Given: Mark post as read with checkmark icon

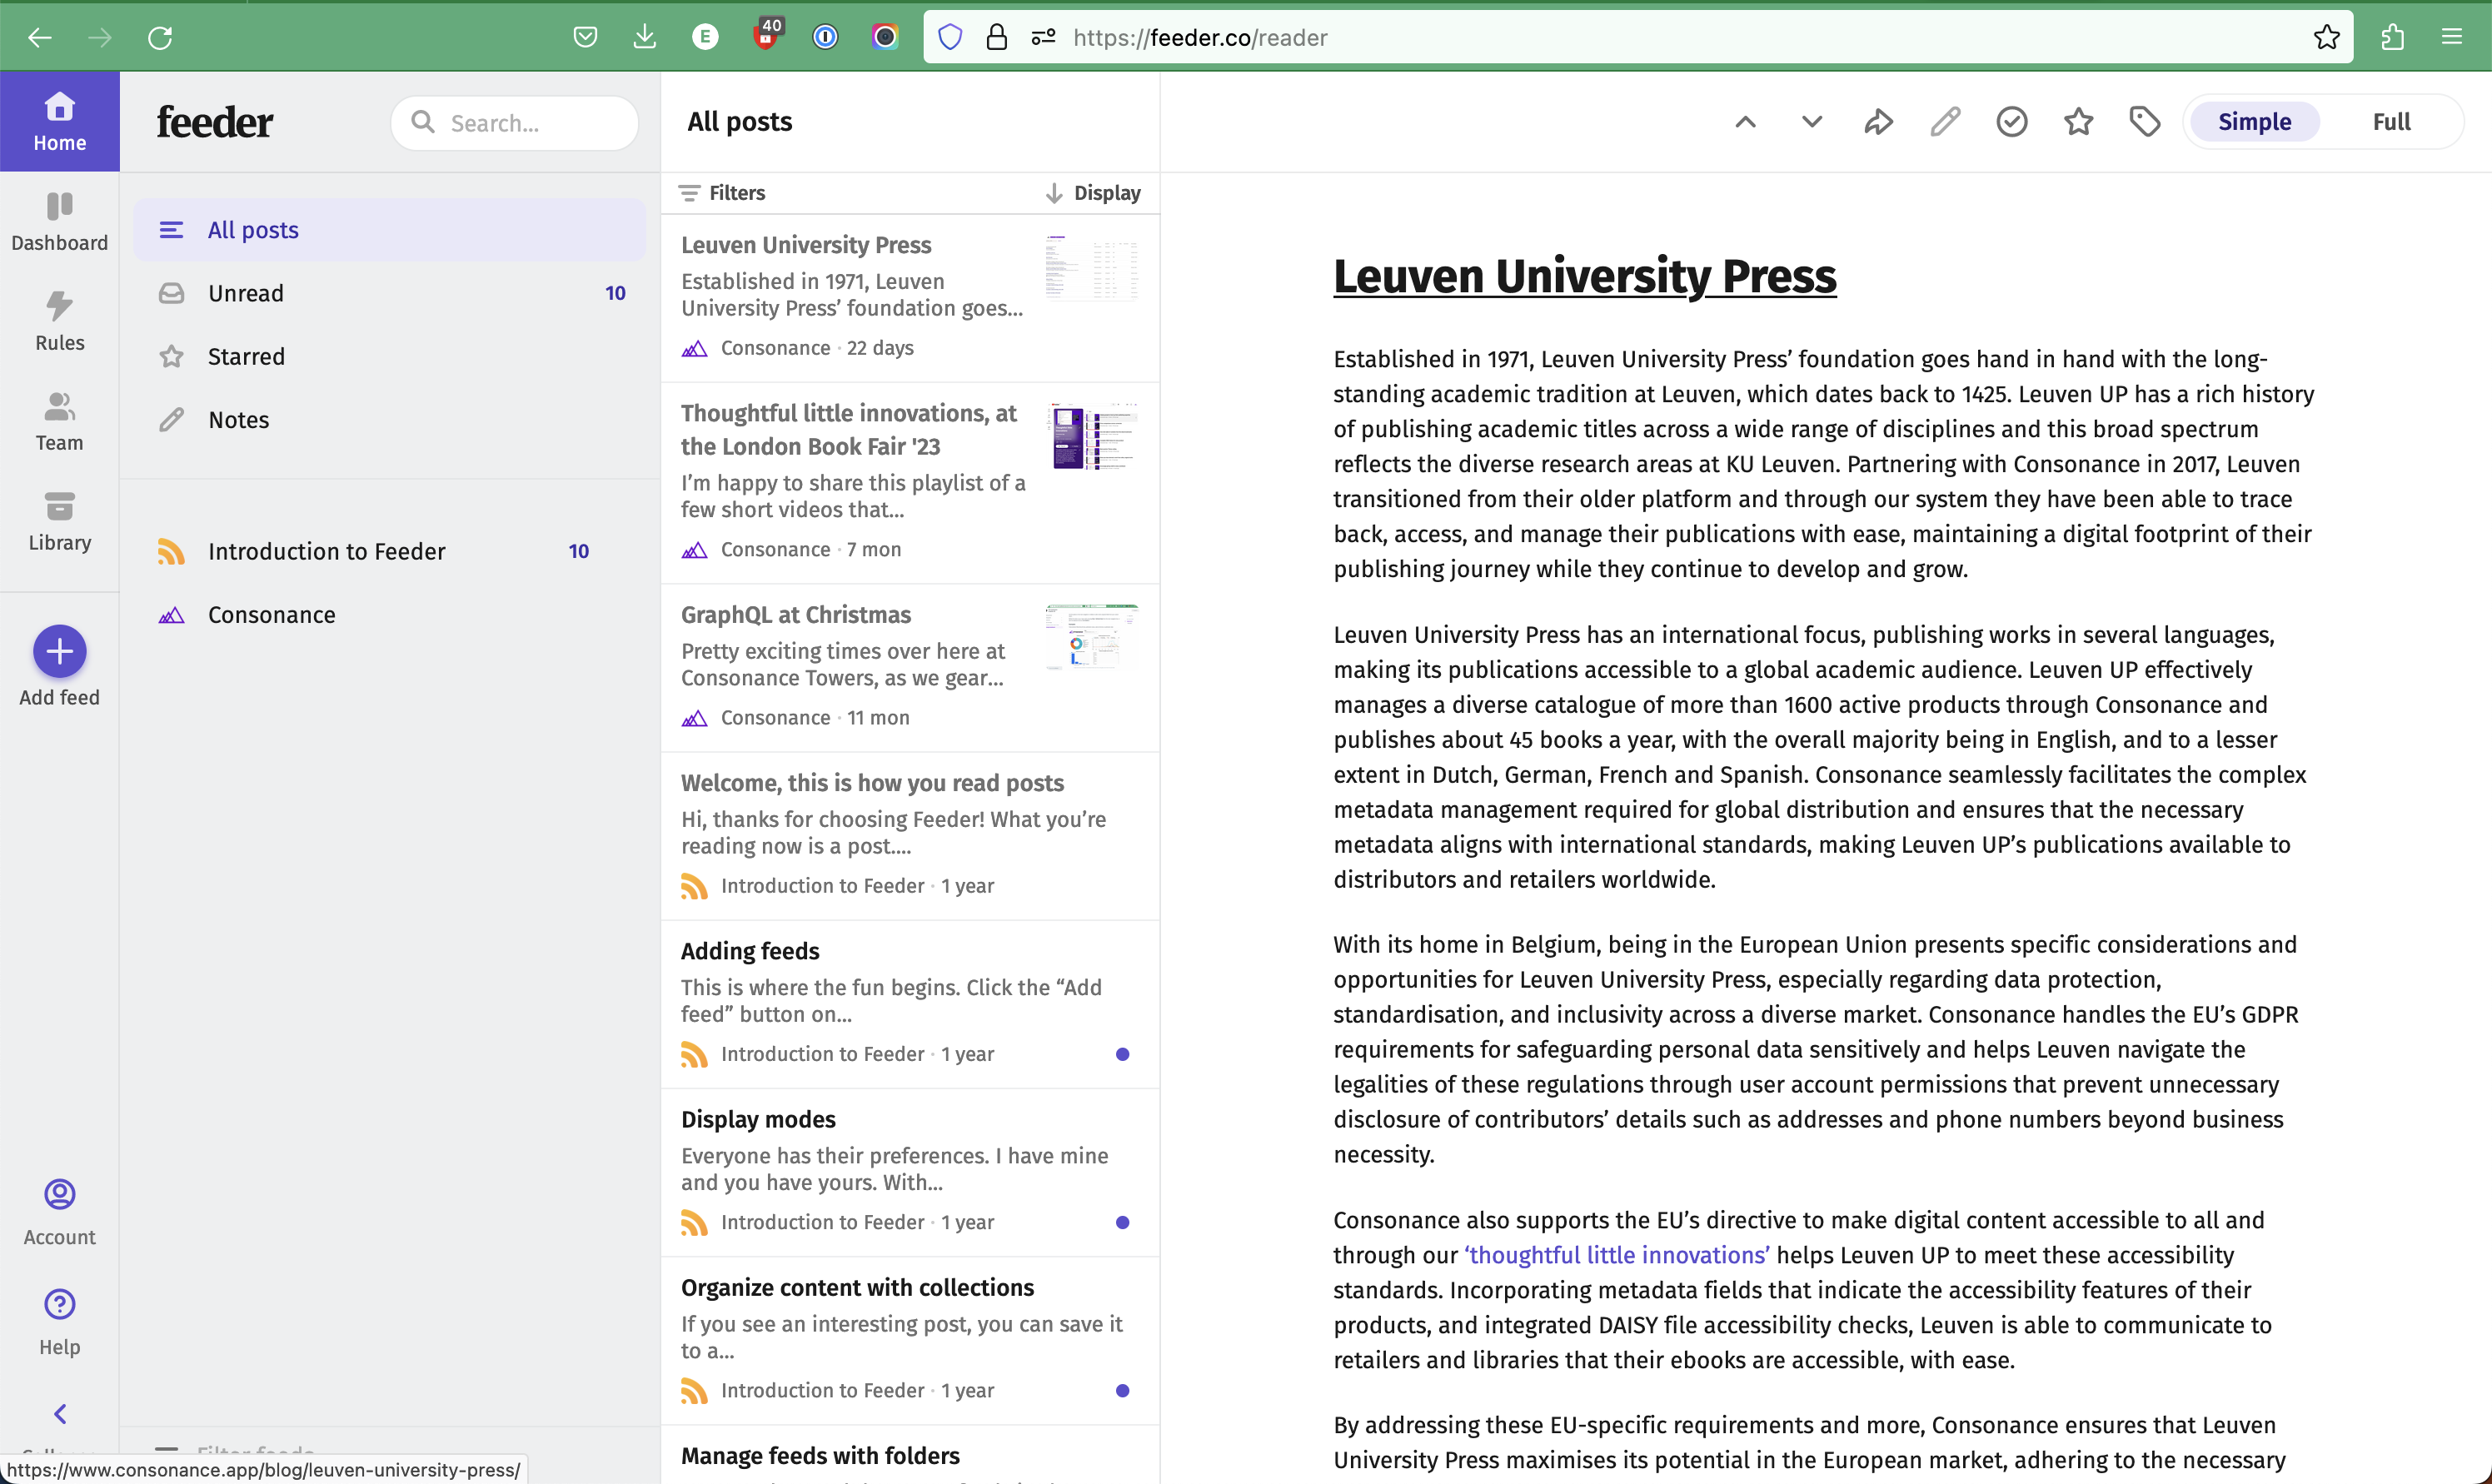Looking at the screenshot, I should 2011,122.
